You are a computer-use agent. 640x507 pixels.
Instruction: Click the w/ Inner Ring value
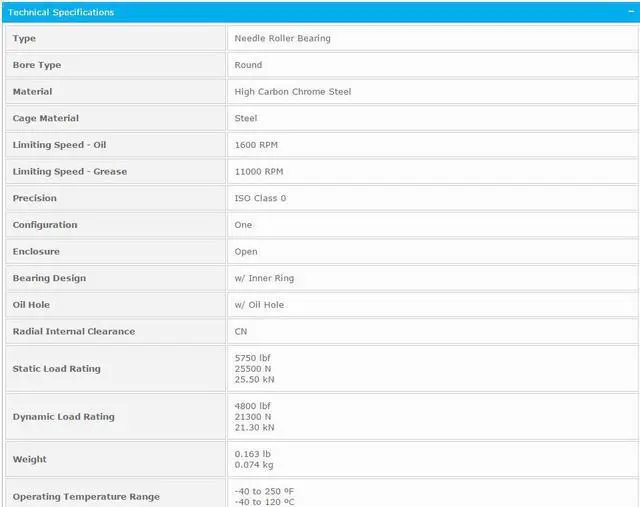pyautogui.click(x=264, y=278)
